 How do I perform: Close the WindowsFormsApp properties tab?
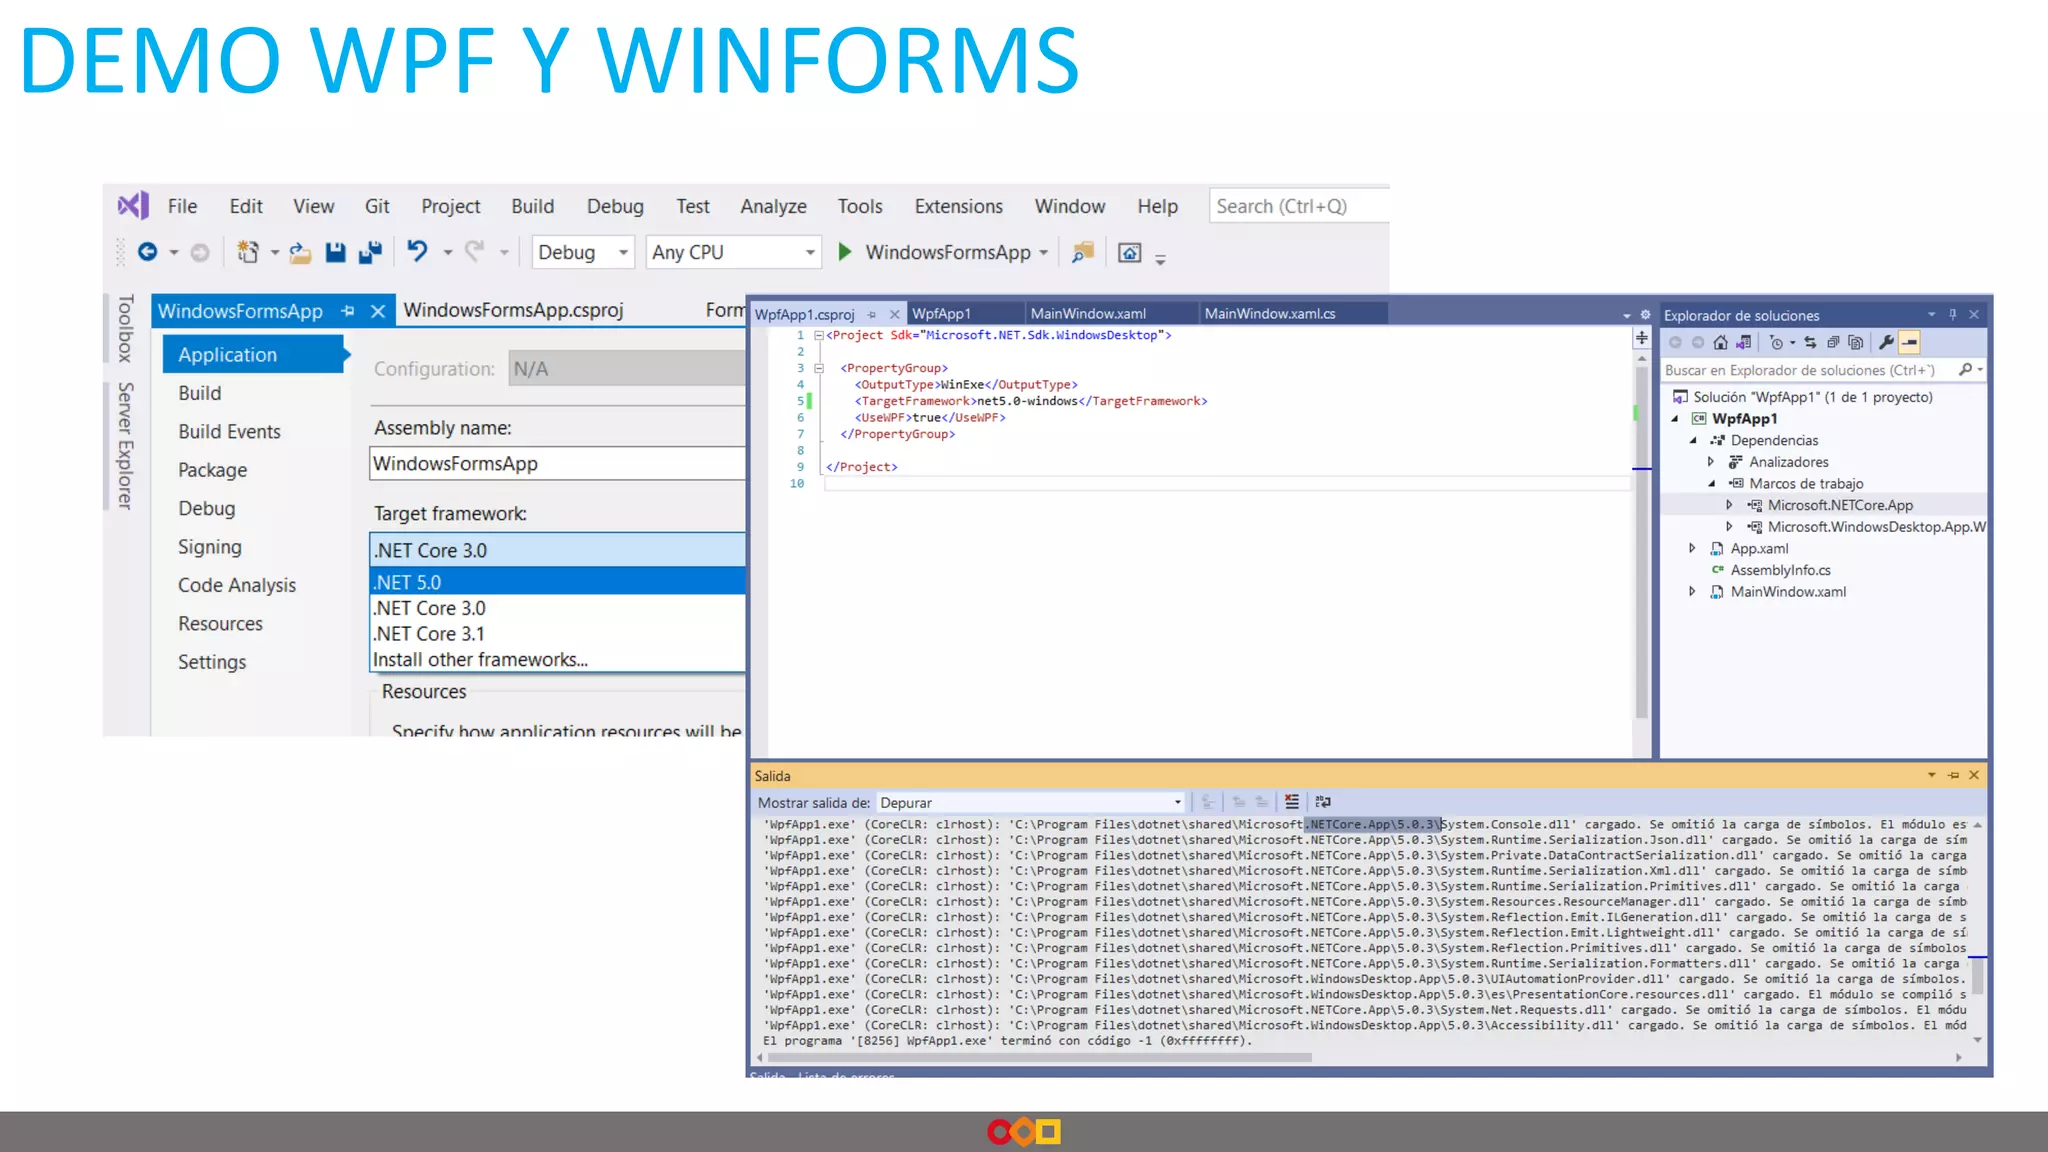[x=378, y=311]
